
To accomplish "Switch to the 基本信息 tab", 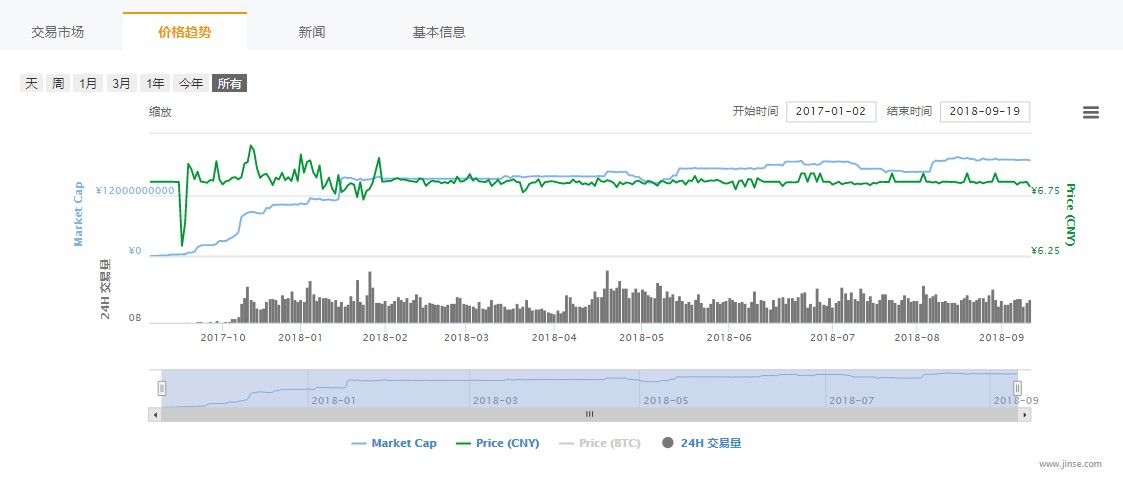I will [x=439, y=32].
